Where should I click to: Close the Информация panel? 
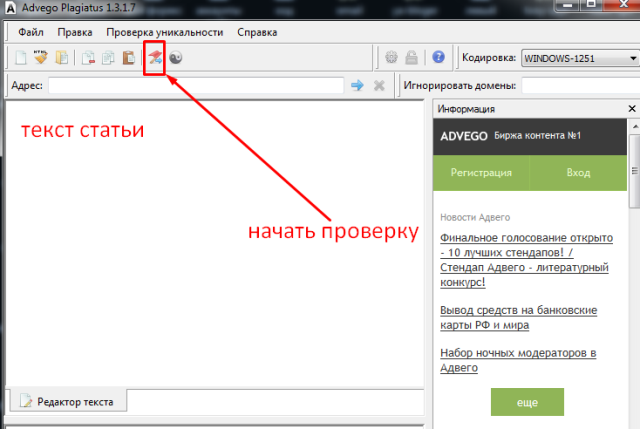[x=632, y=109]
